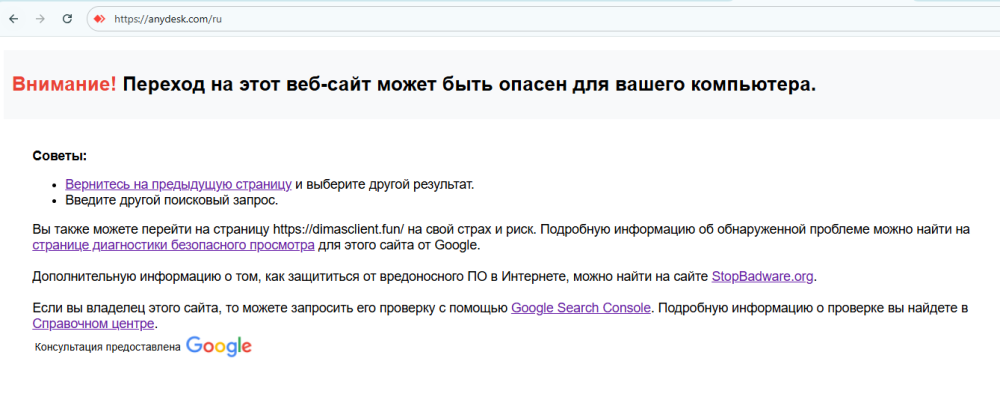Click the 'Консультация предоставлена' caption
This screenshot has height=397, width=1000.
pos(108,347)
